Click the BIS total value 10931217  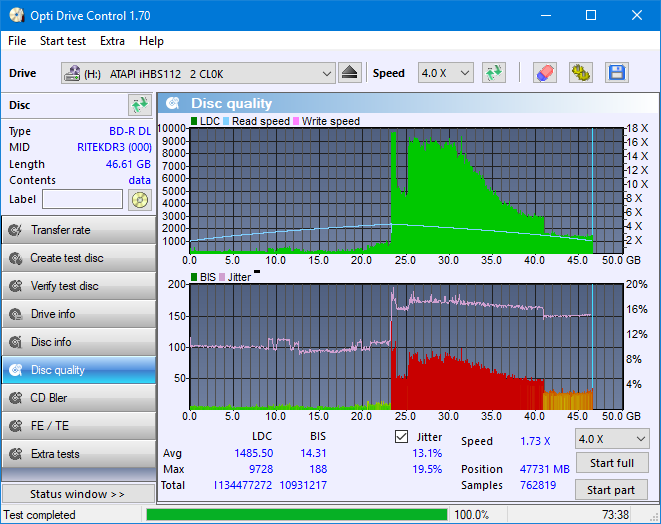click(303, 485)
